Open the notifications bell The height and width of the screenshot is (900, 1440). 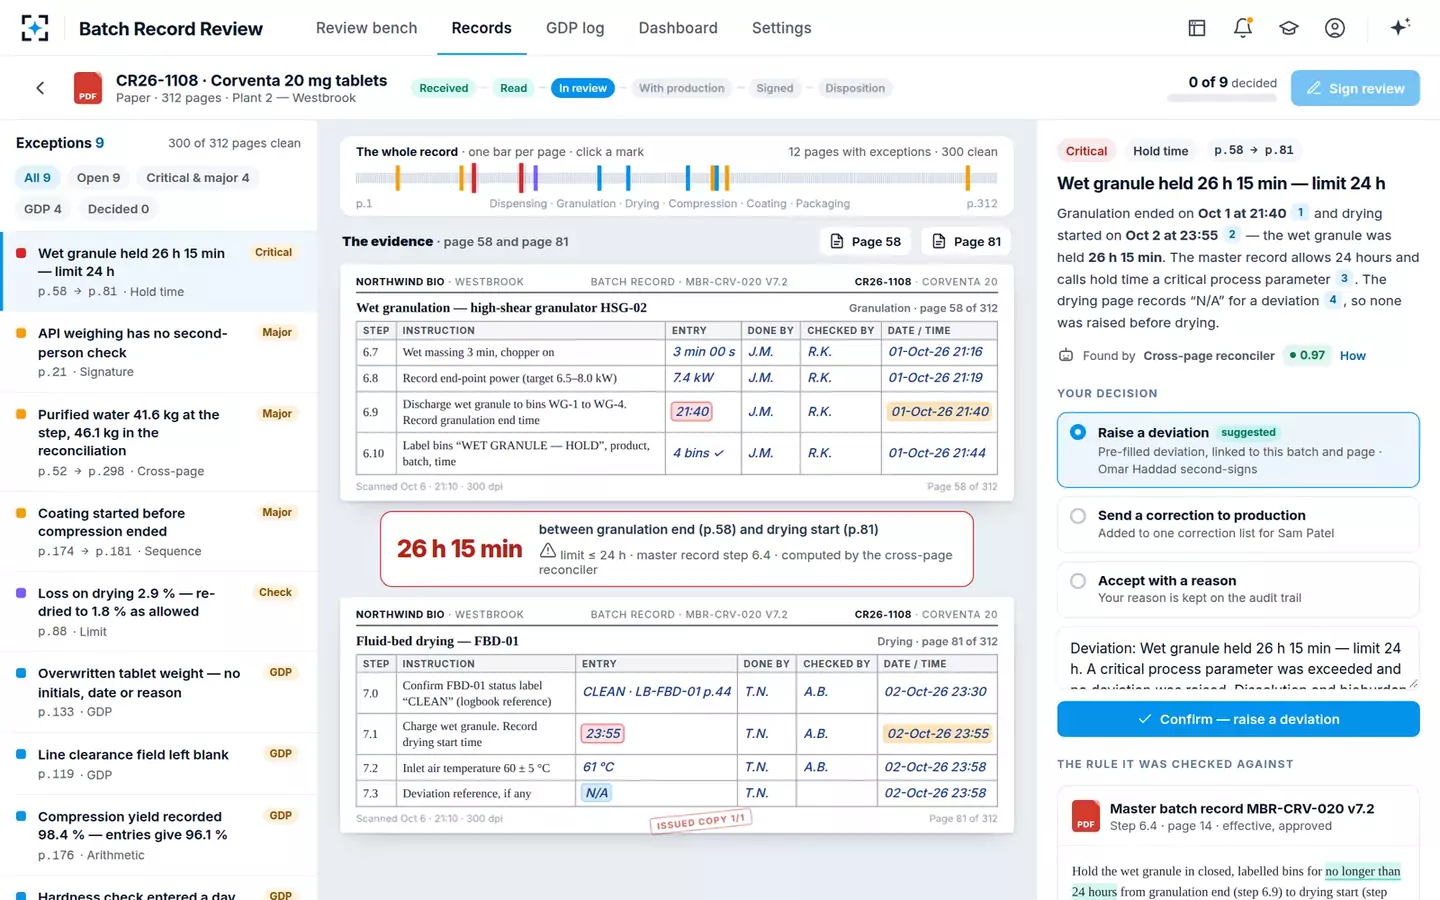click(x=1243, y=28)
